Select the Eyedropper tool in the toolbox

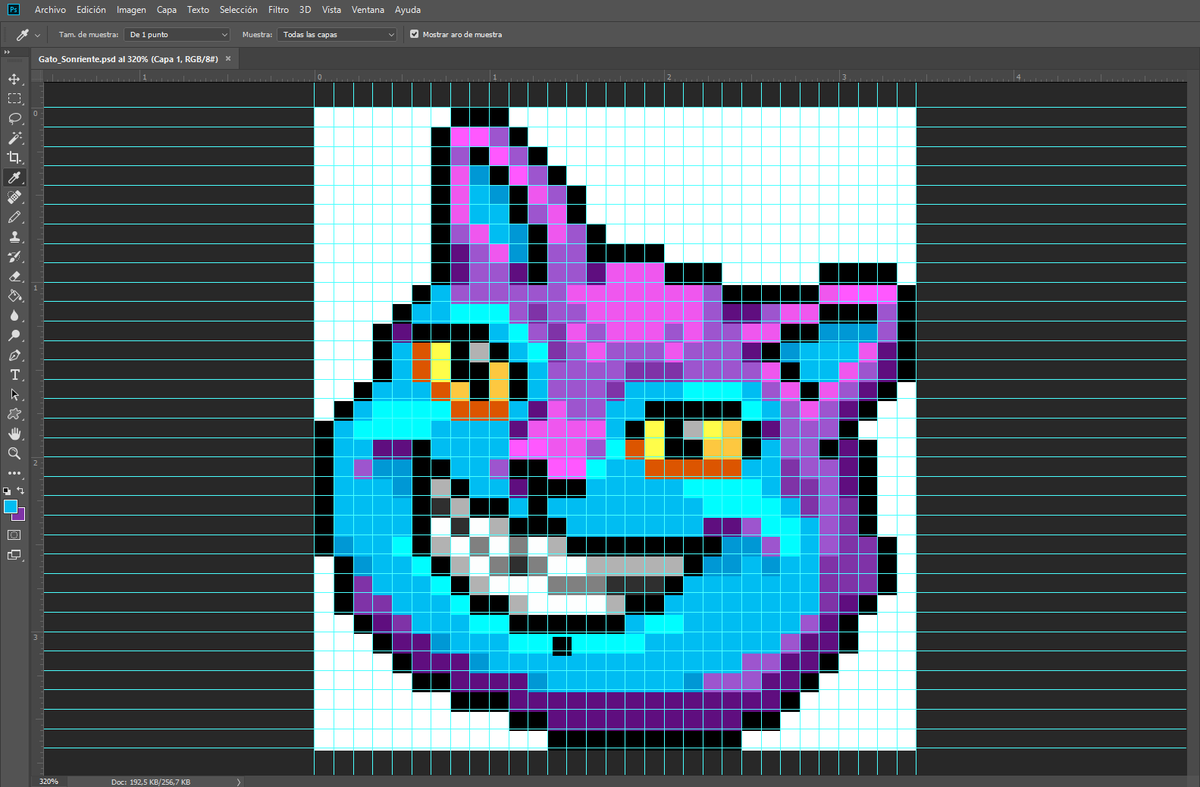(15, 177)
